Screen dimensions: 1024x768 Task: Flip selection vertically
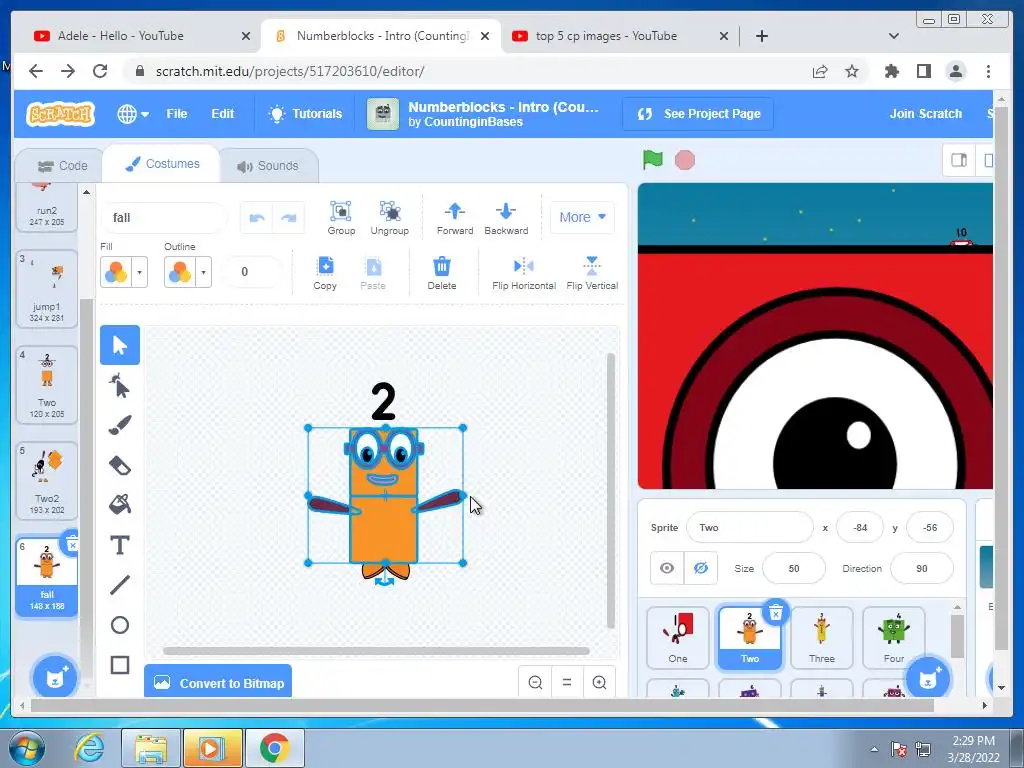coord(592,272)
